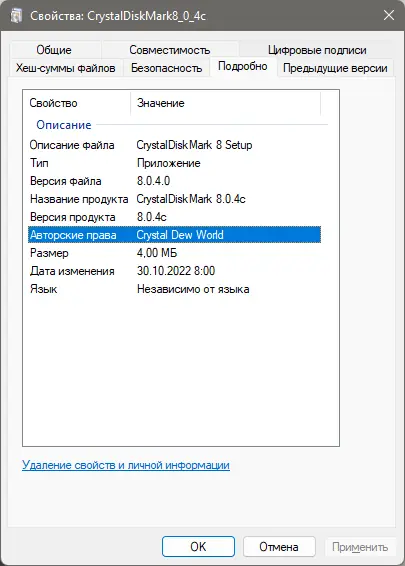Viewport: 405px width, 566px height.
Task: Click the Применить button
Action: [360, 547]
